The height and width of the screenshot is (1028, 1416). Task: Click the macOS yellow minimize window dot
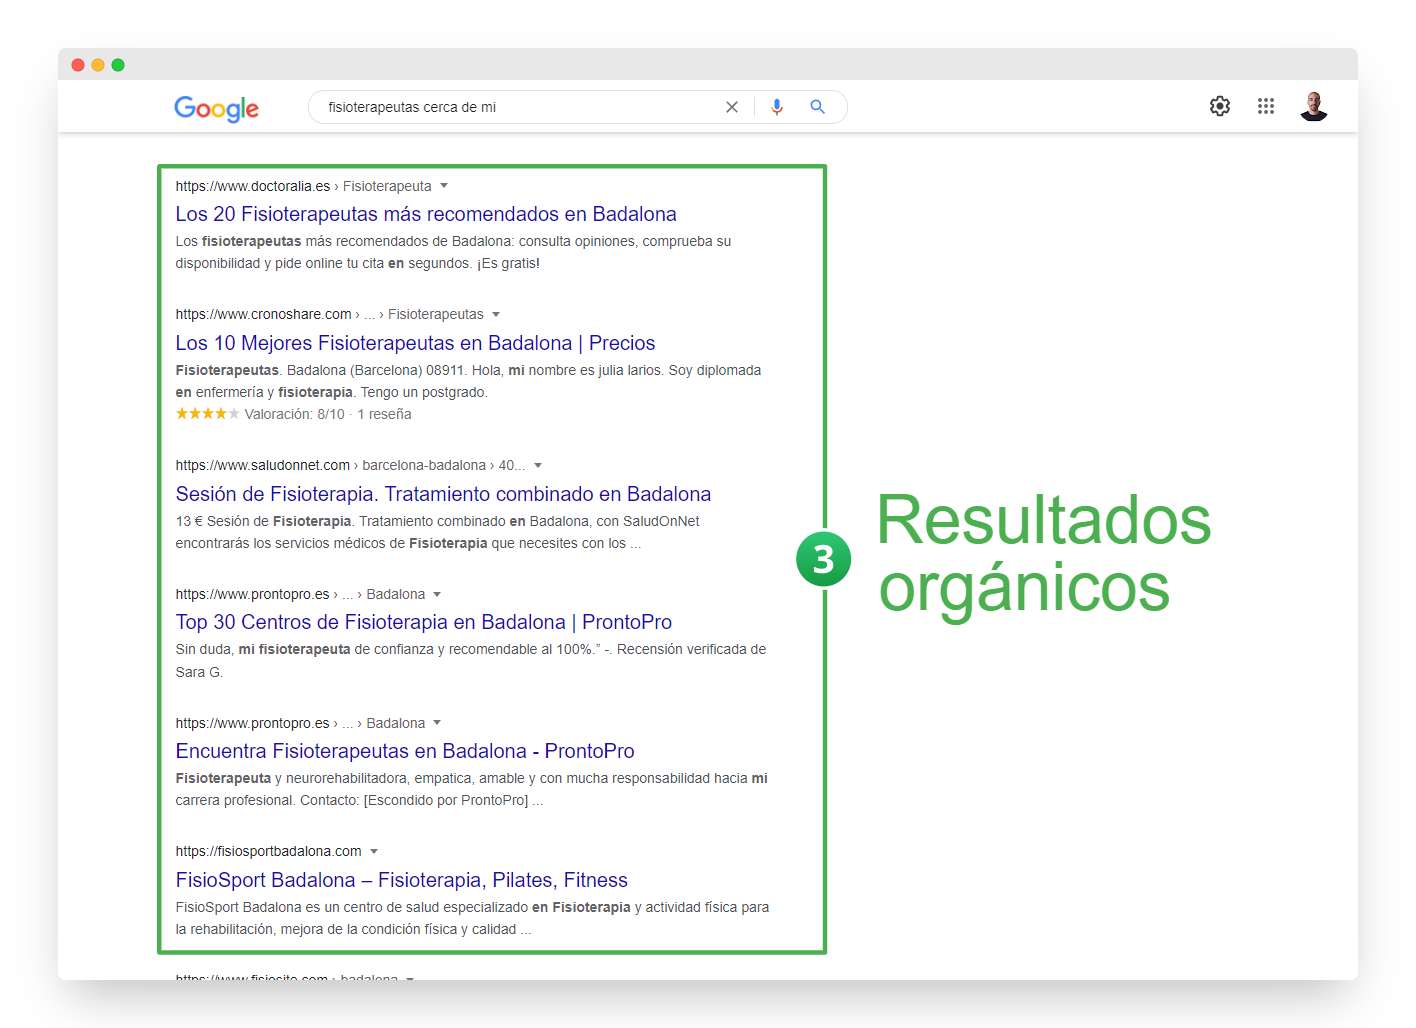coord(98,65)
